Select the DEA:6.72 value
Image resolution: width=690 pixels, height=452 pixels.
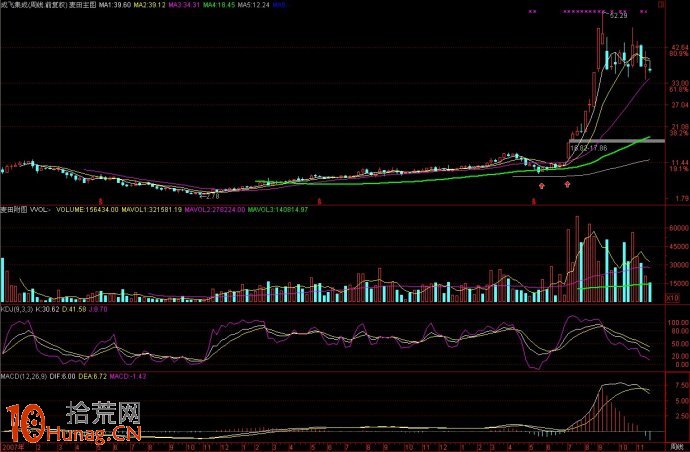(x=92, y=377)
